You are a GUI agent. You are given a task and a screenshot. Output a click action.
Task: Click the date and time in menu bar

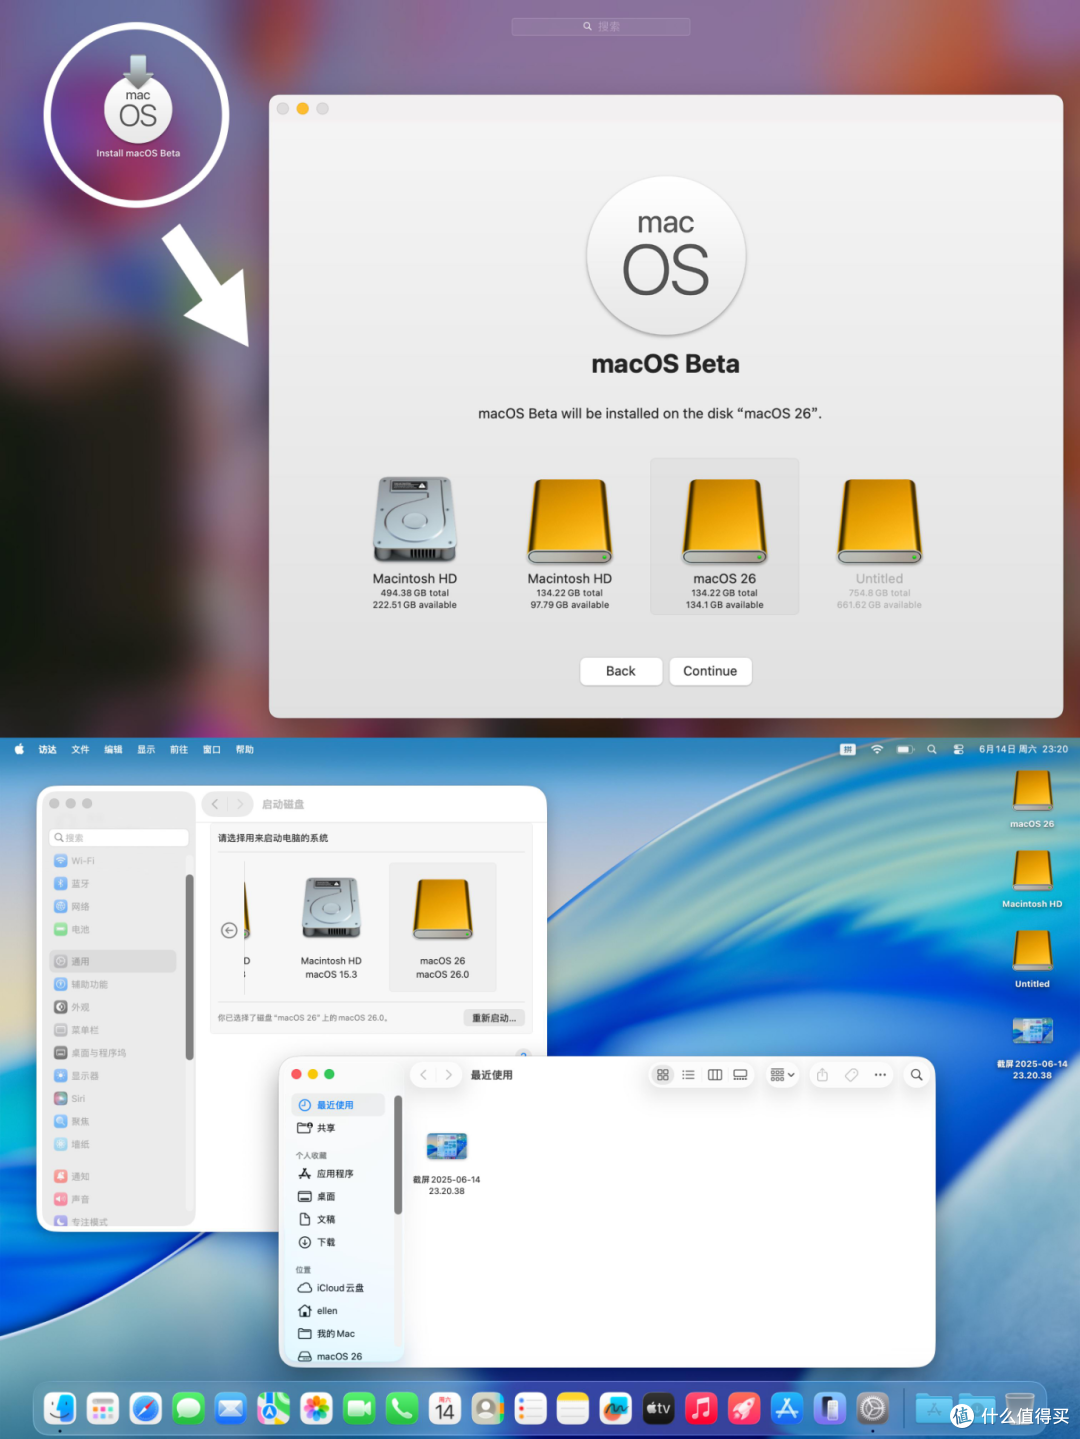click(1023, 749)
